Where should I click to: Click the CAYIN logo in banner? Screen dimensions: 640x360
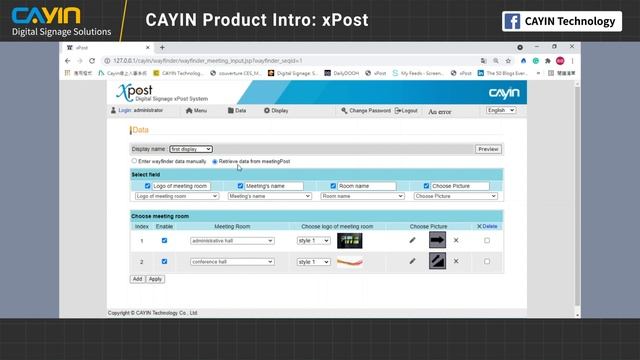[x=504, y=93]
